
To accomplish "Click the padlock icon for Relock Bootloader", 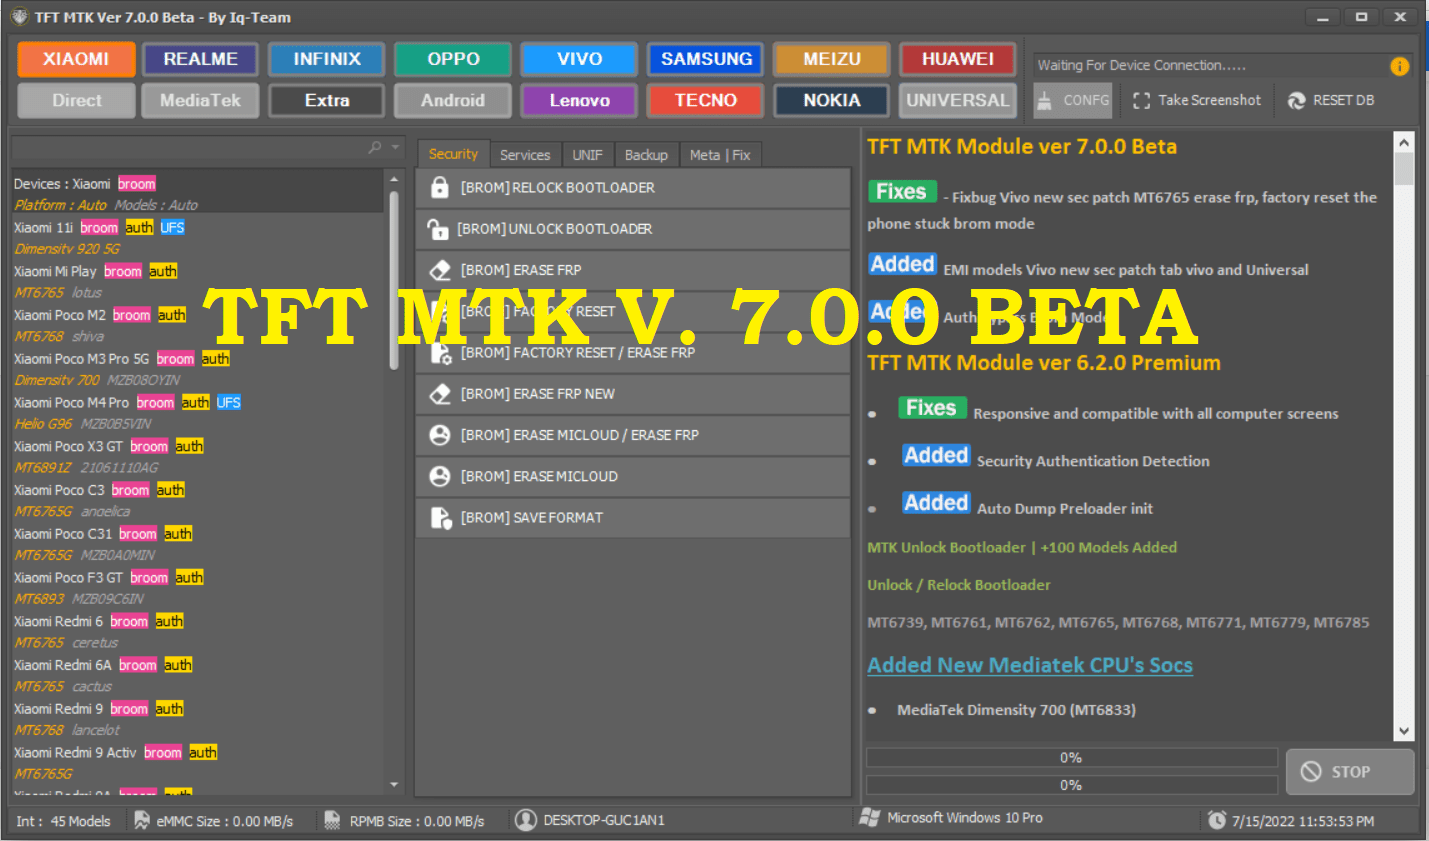I will tap(439, 187).
